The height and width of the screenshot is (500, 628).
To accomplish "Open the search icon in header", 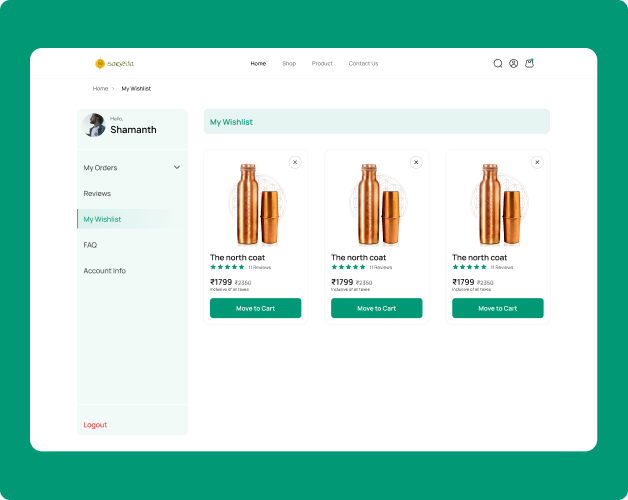I will [x=498, y=63].
